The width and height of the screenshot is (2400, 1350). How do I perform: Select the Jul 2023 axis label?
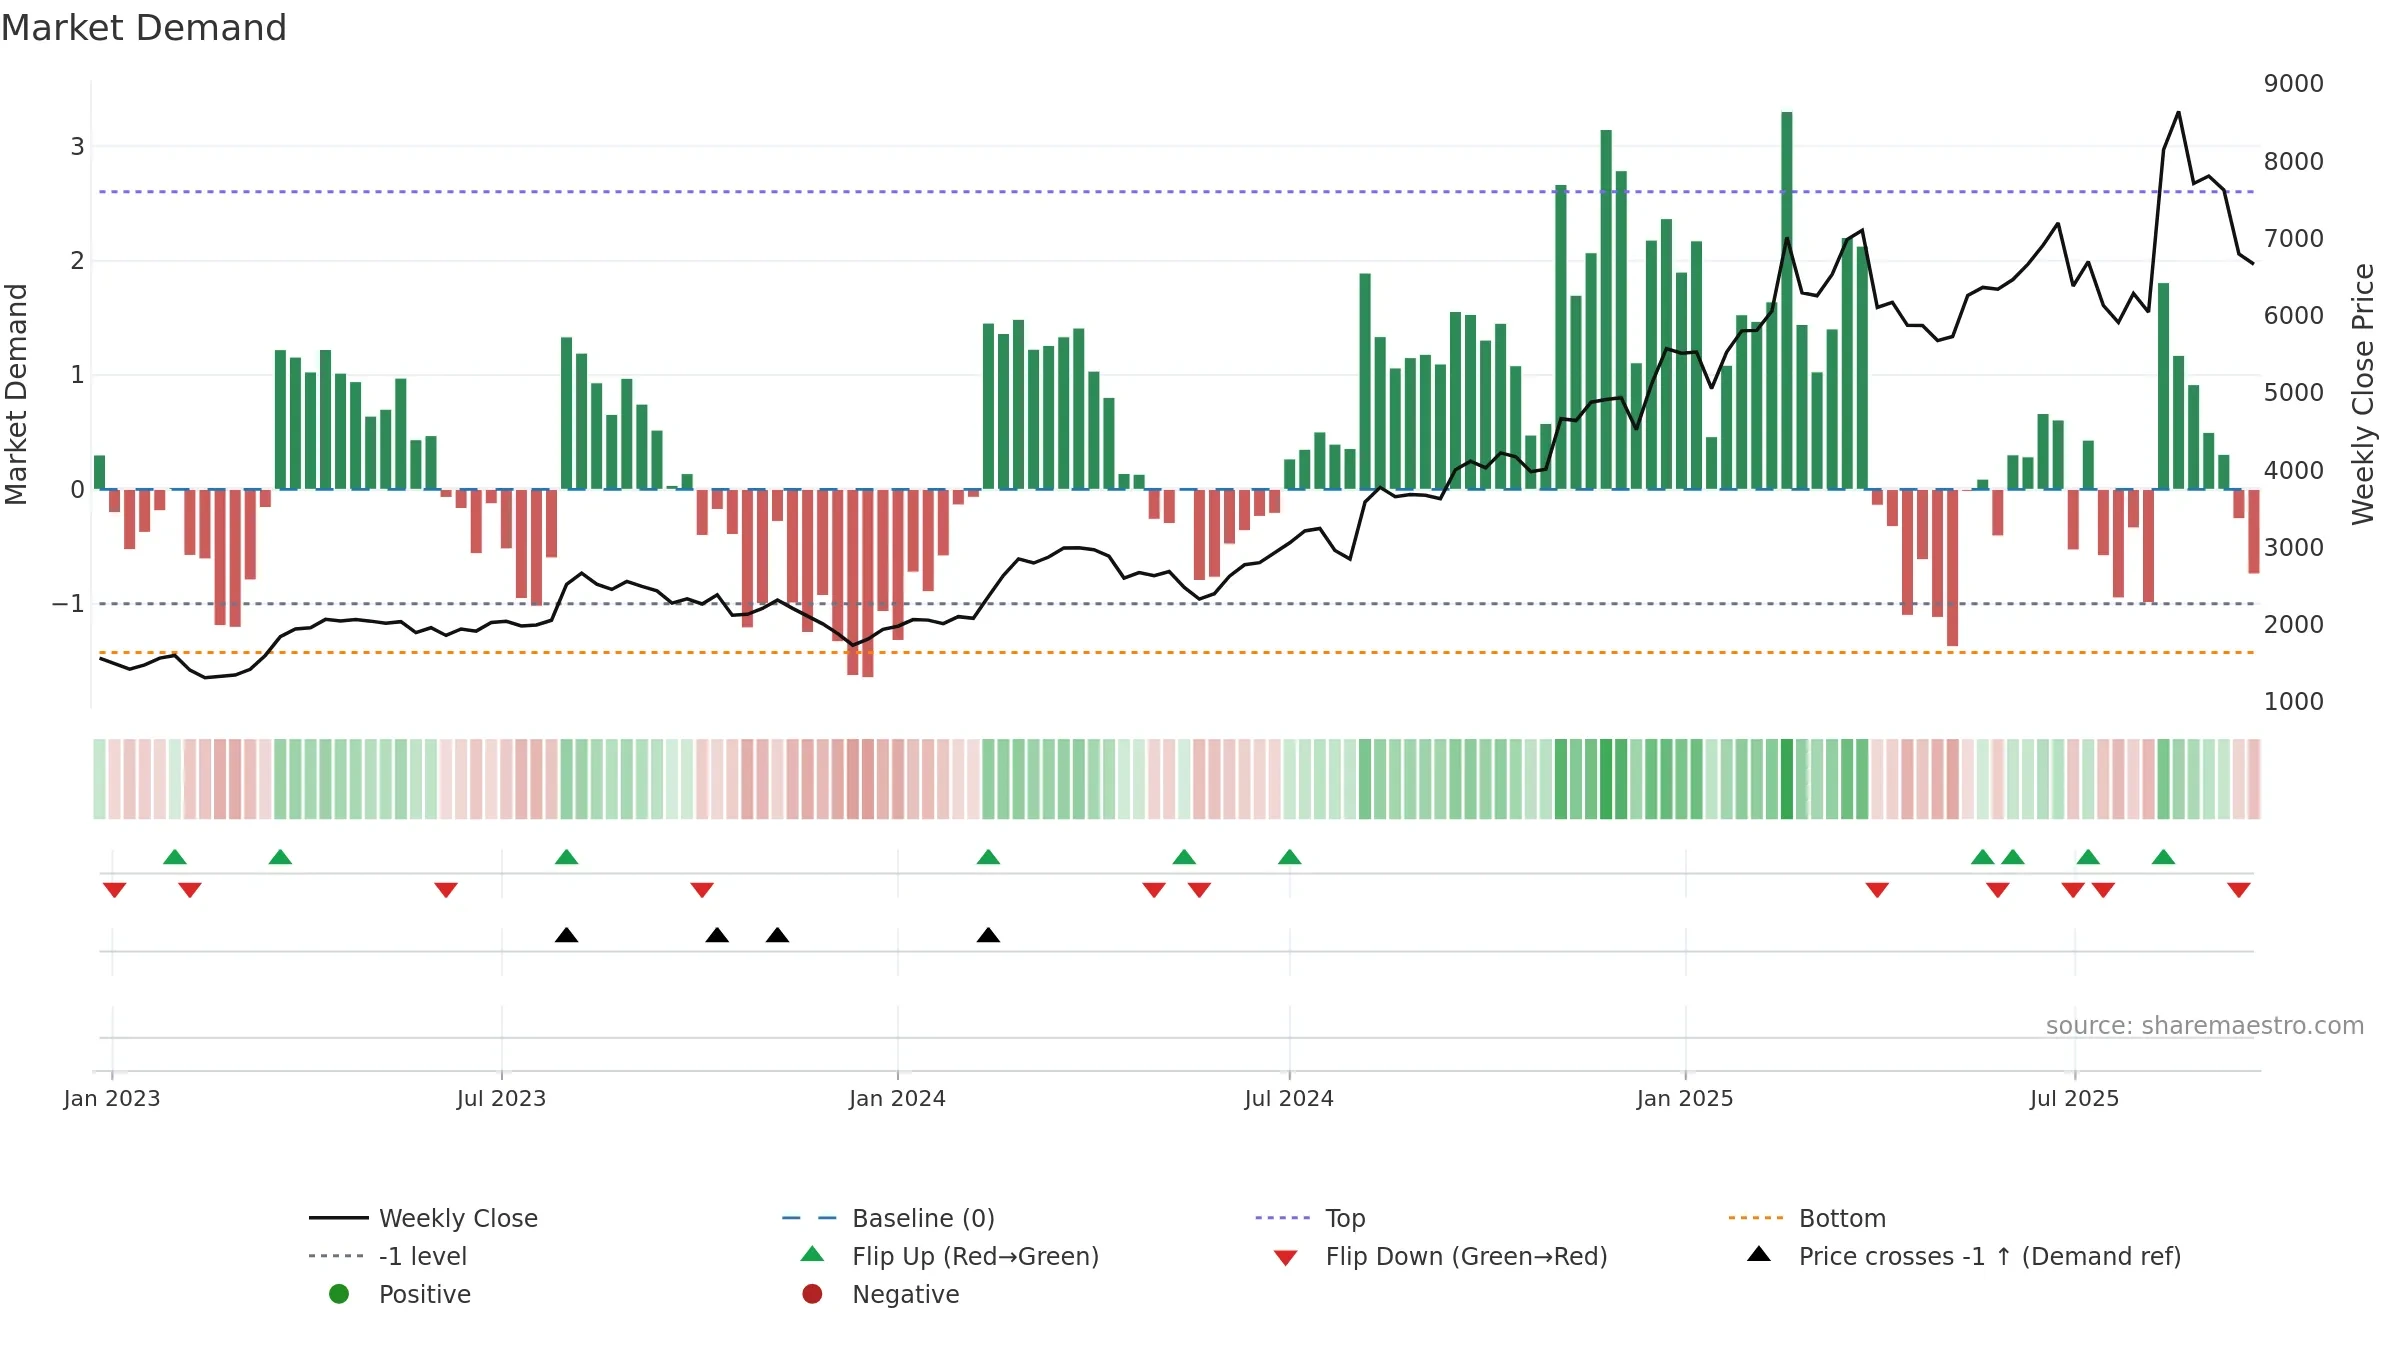(502, 1098)
